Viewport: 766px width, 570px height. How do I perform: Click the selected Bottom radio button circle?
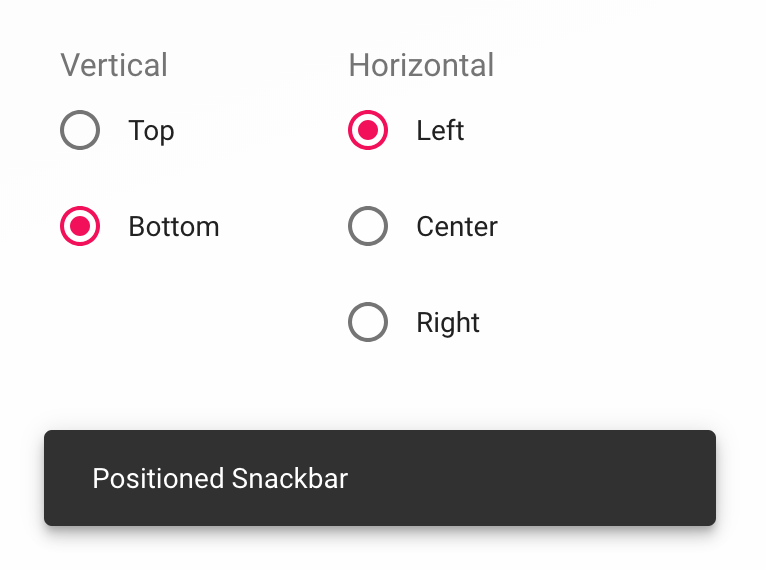tap(80, 226)
